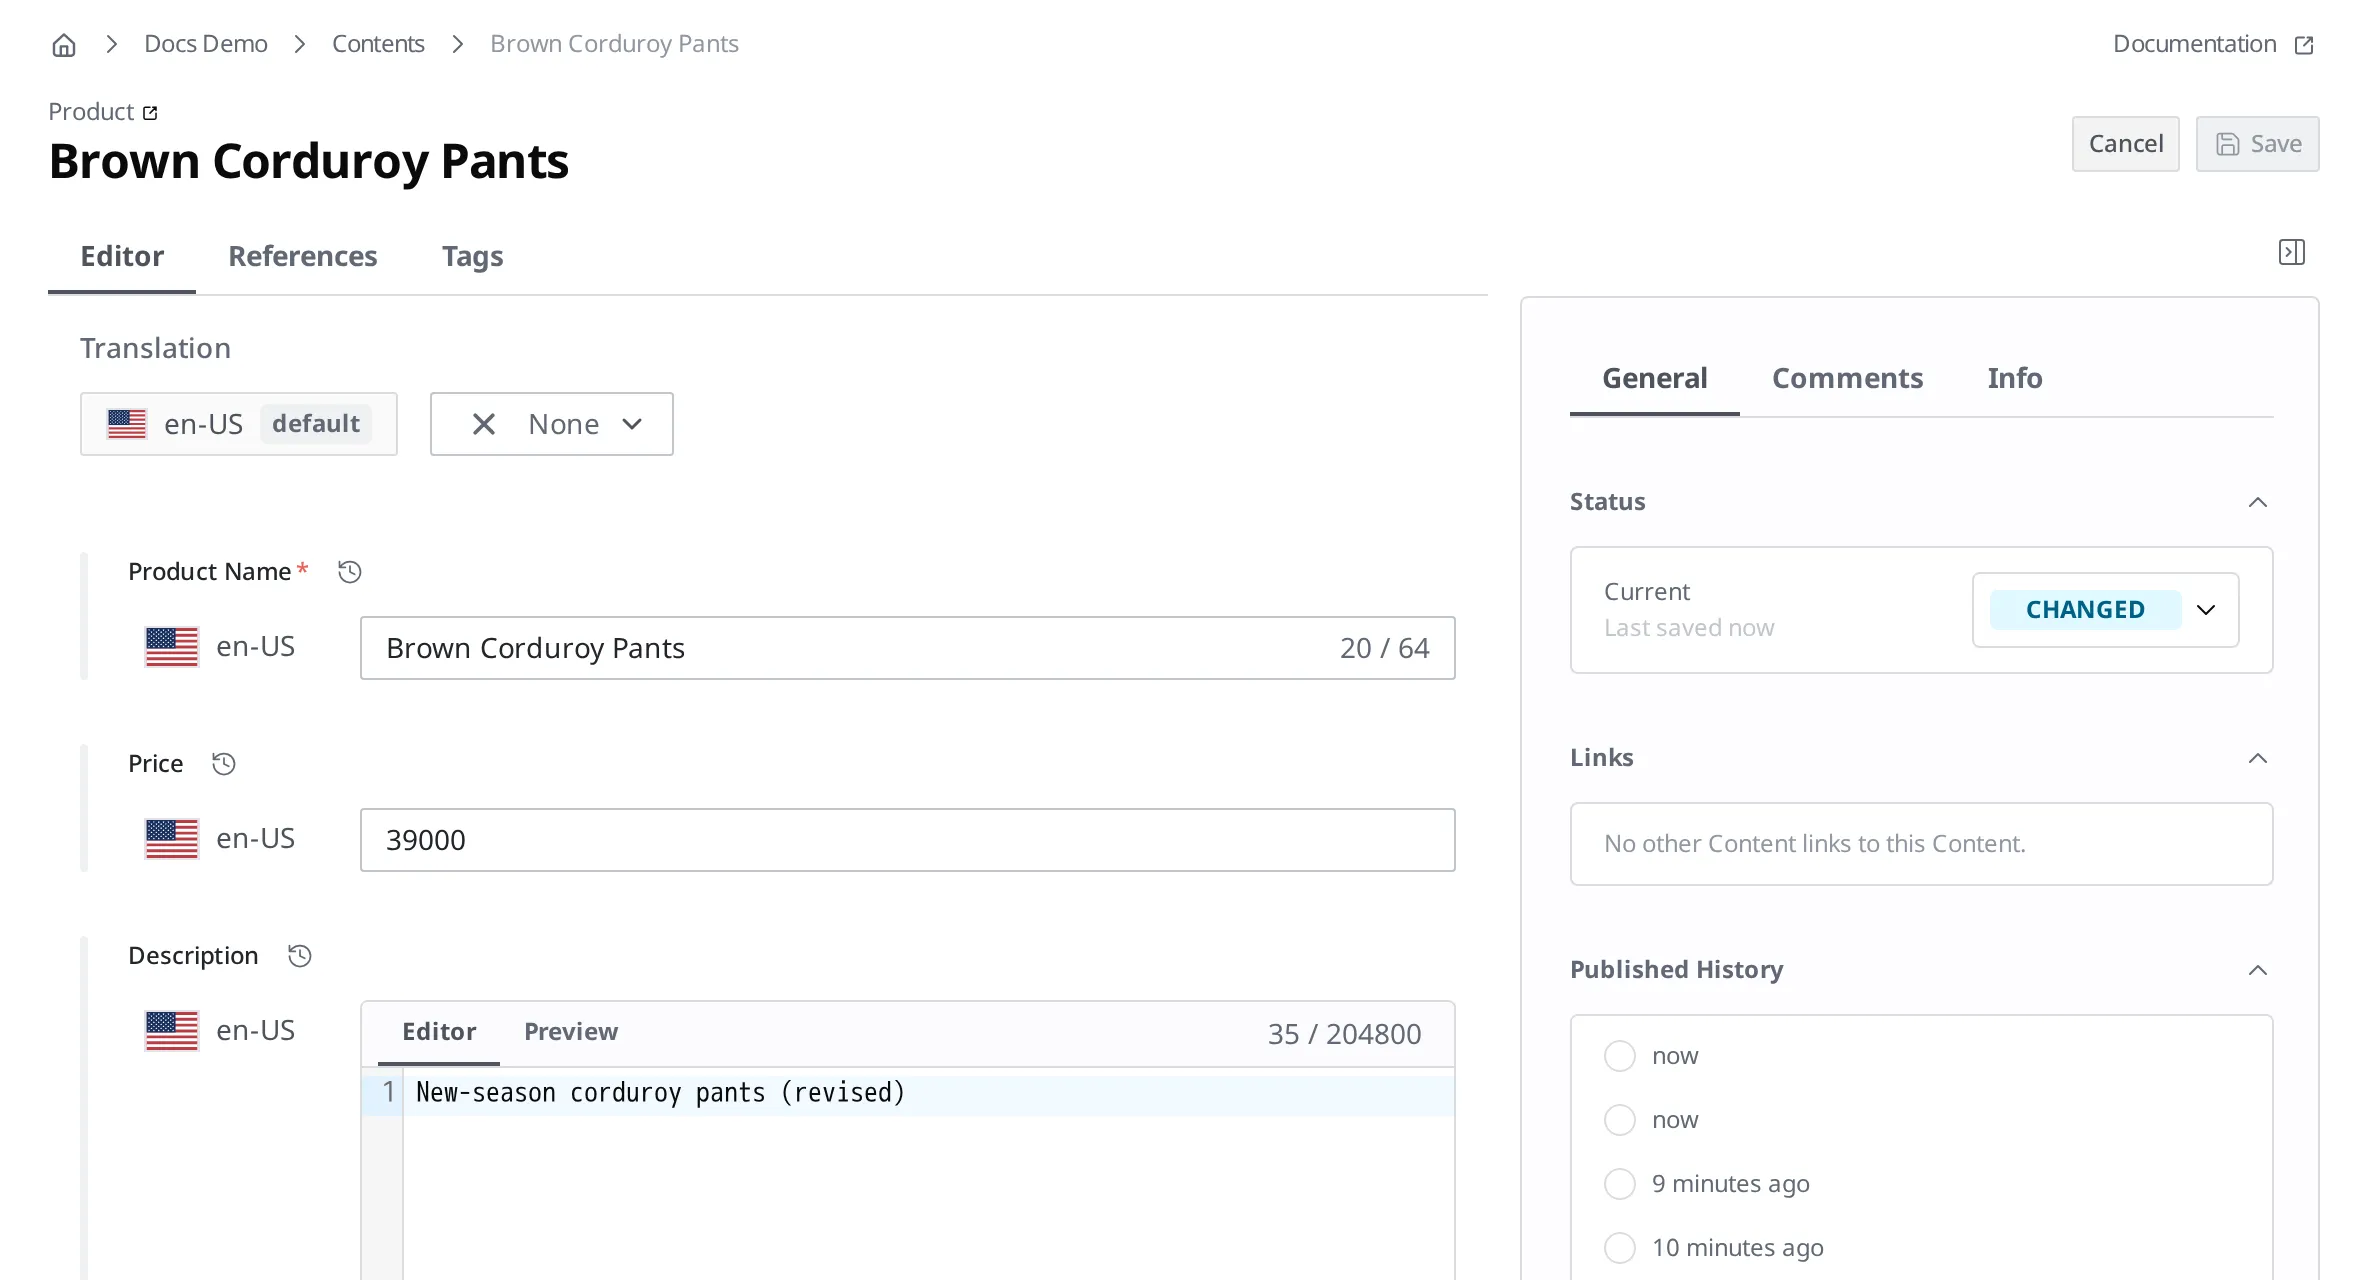Click the Cancel button

pos(2125,144)
